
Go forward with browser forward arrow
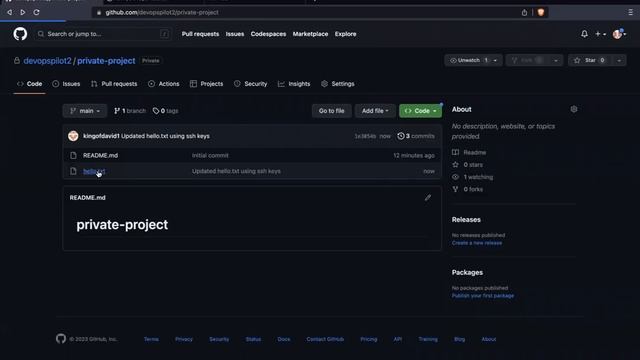point(23,12)
